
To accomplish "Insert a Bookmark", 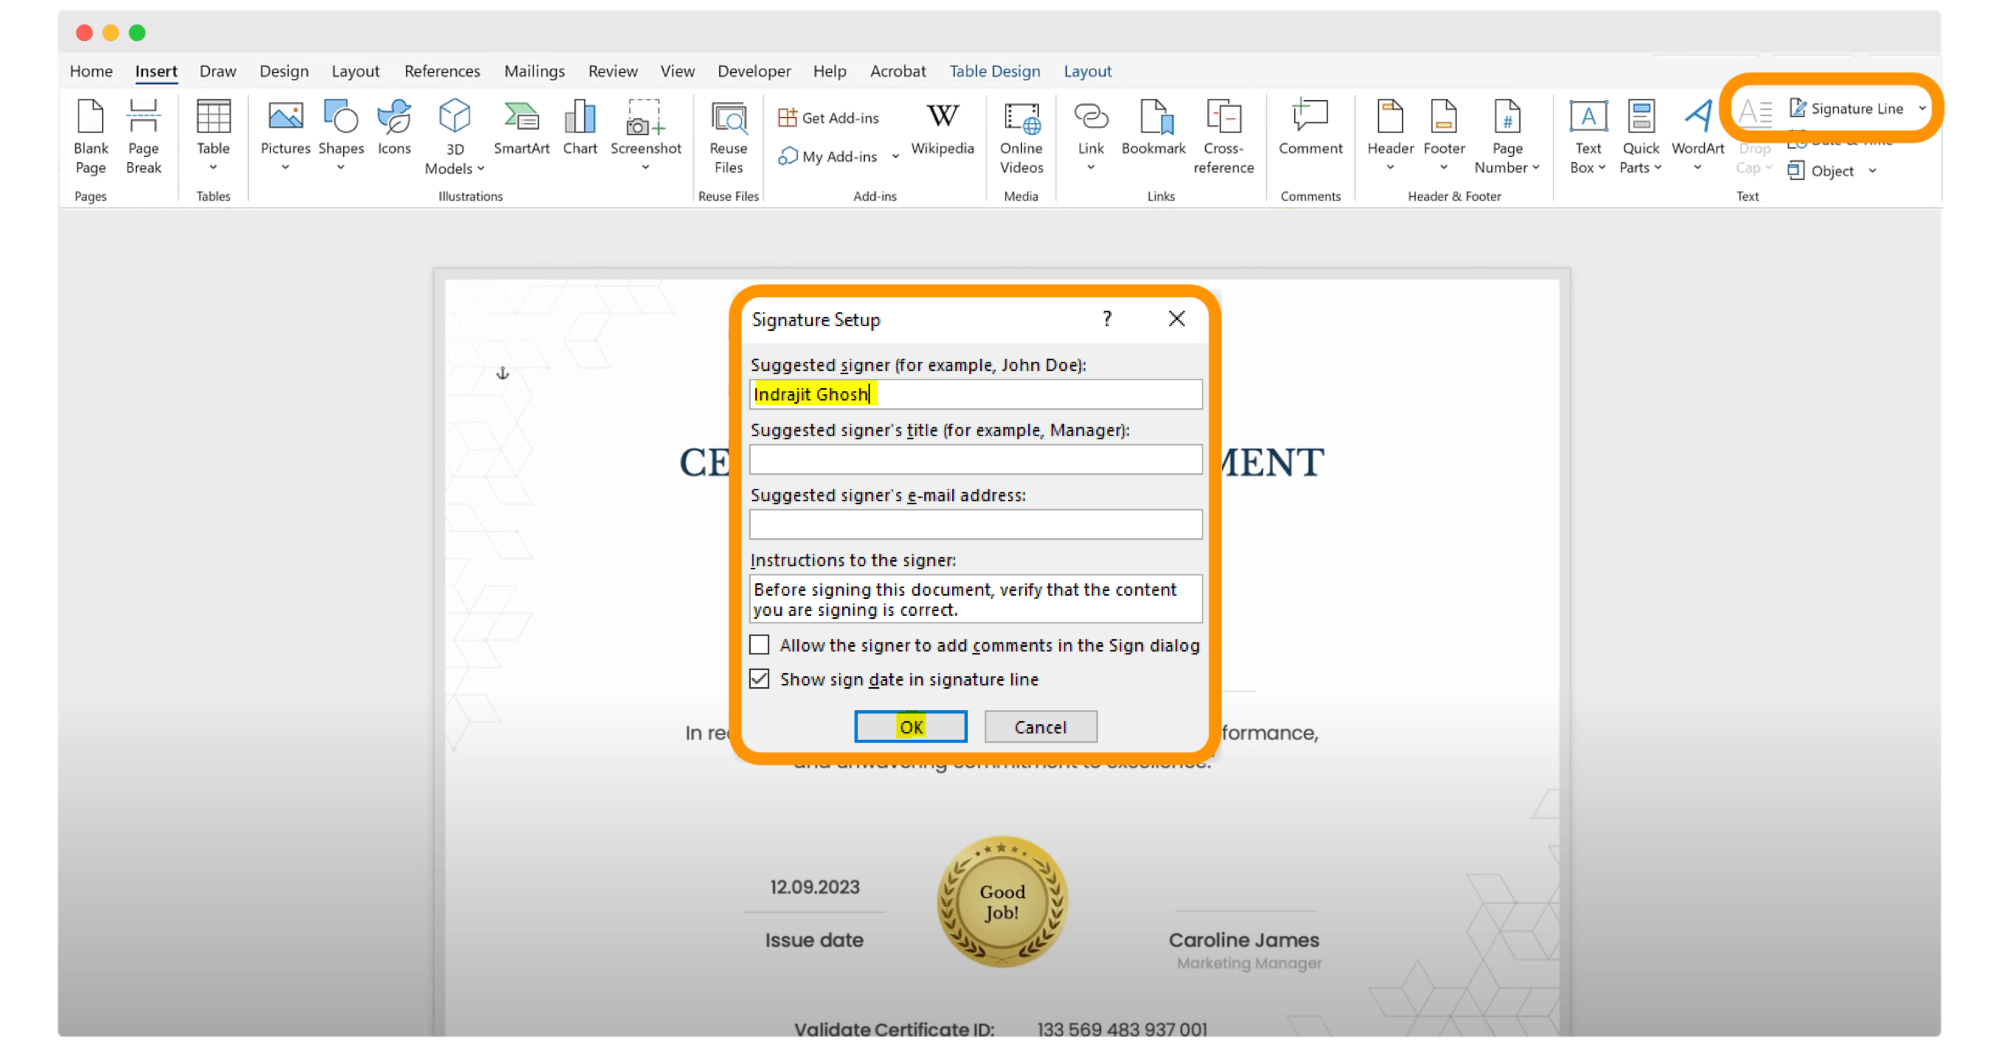I will [x=1153, y=128].
